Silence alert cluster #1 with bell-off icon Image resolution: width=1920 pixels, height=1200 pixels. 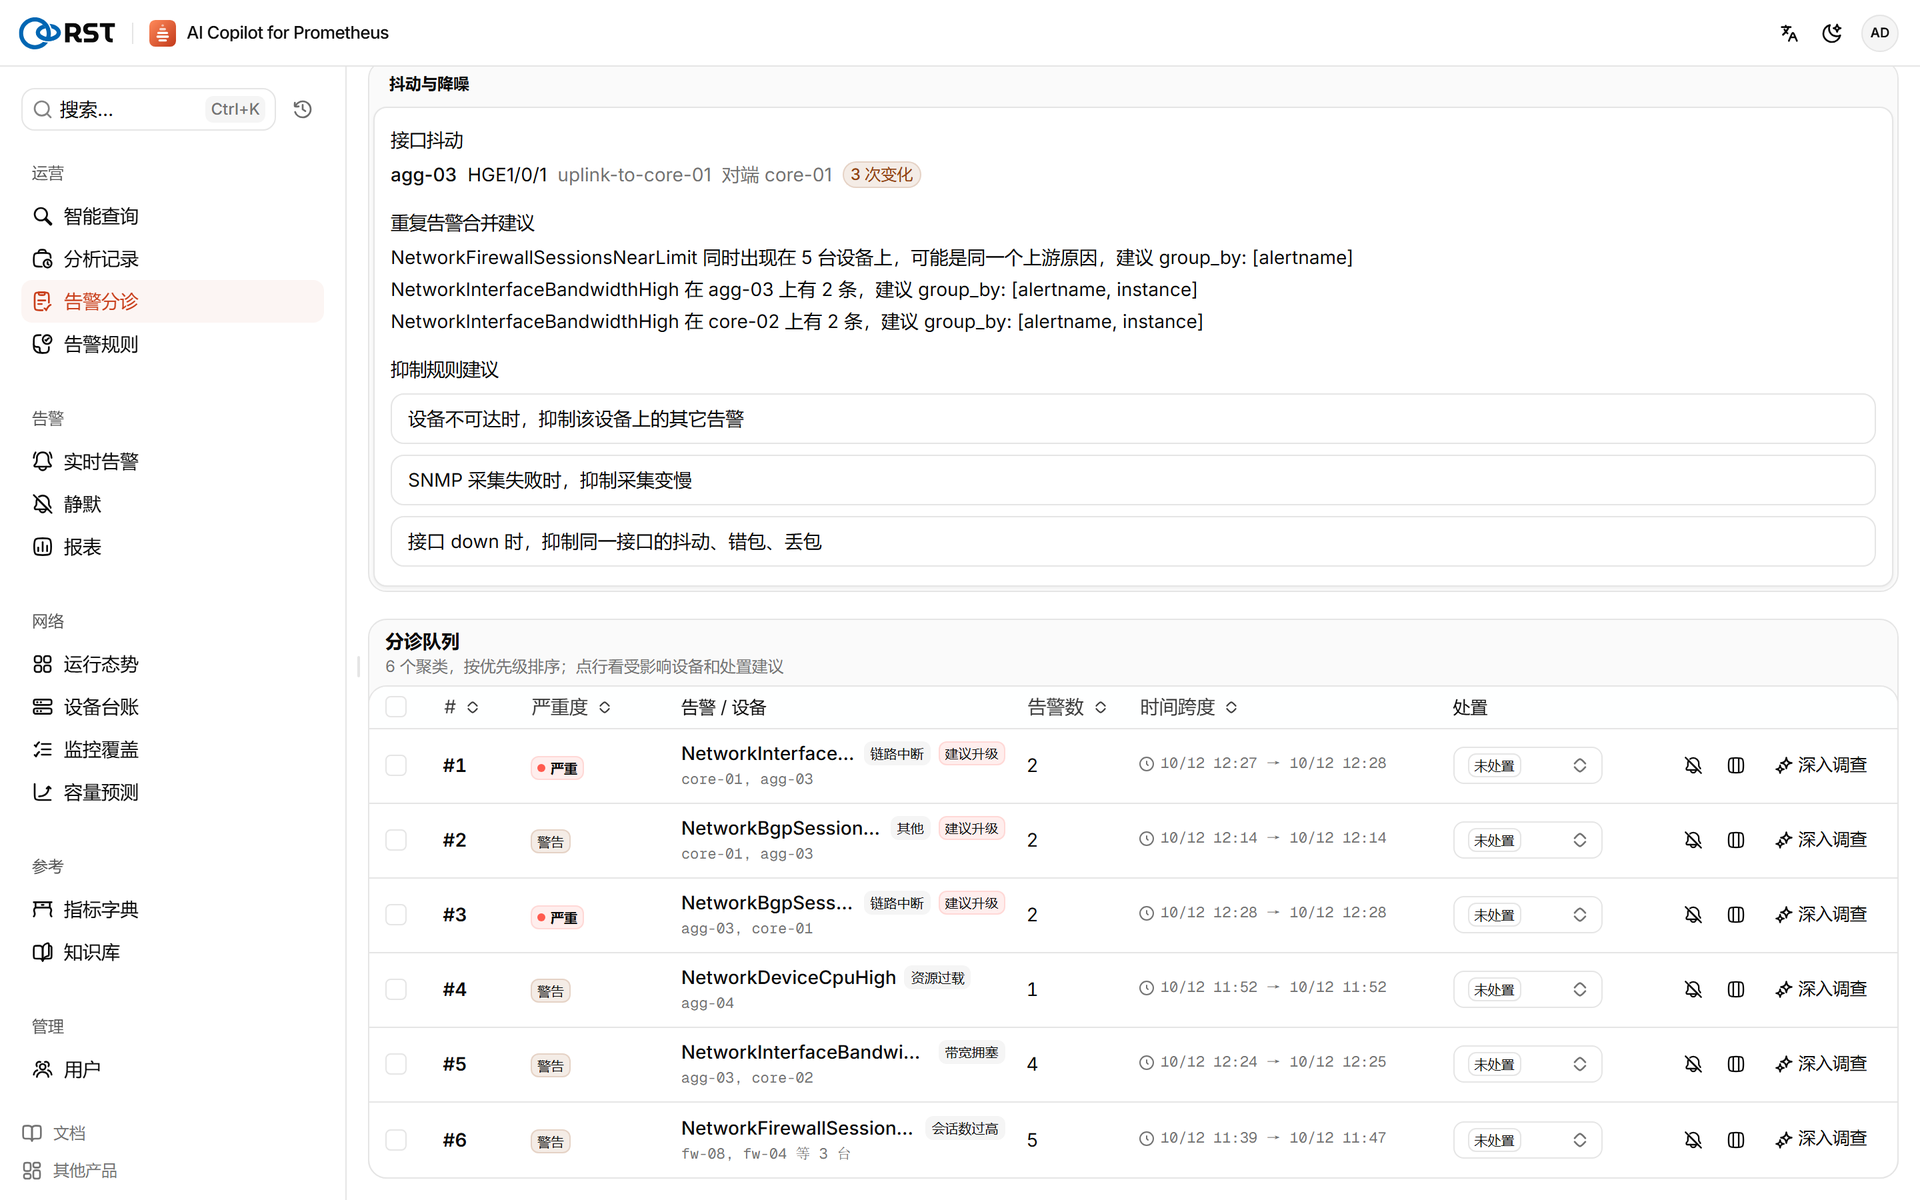point(1693,765)
